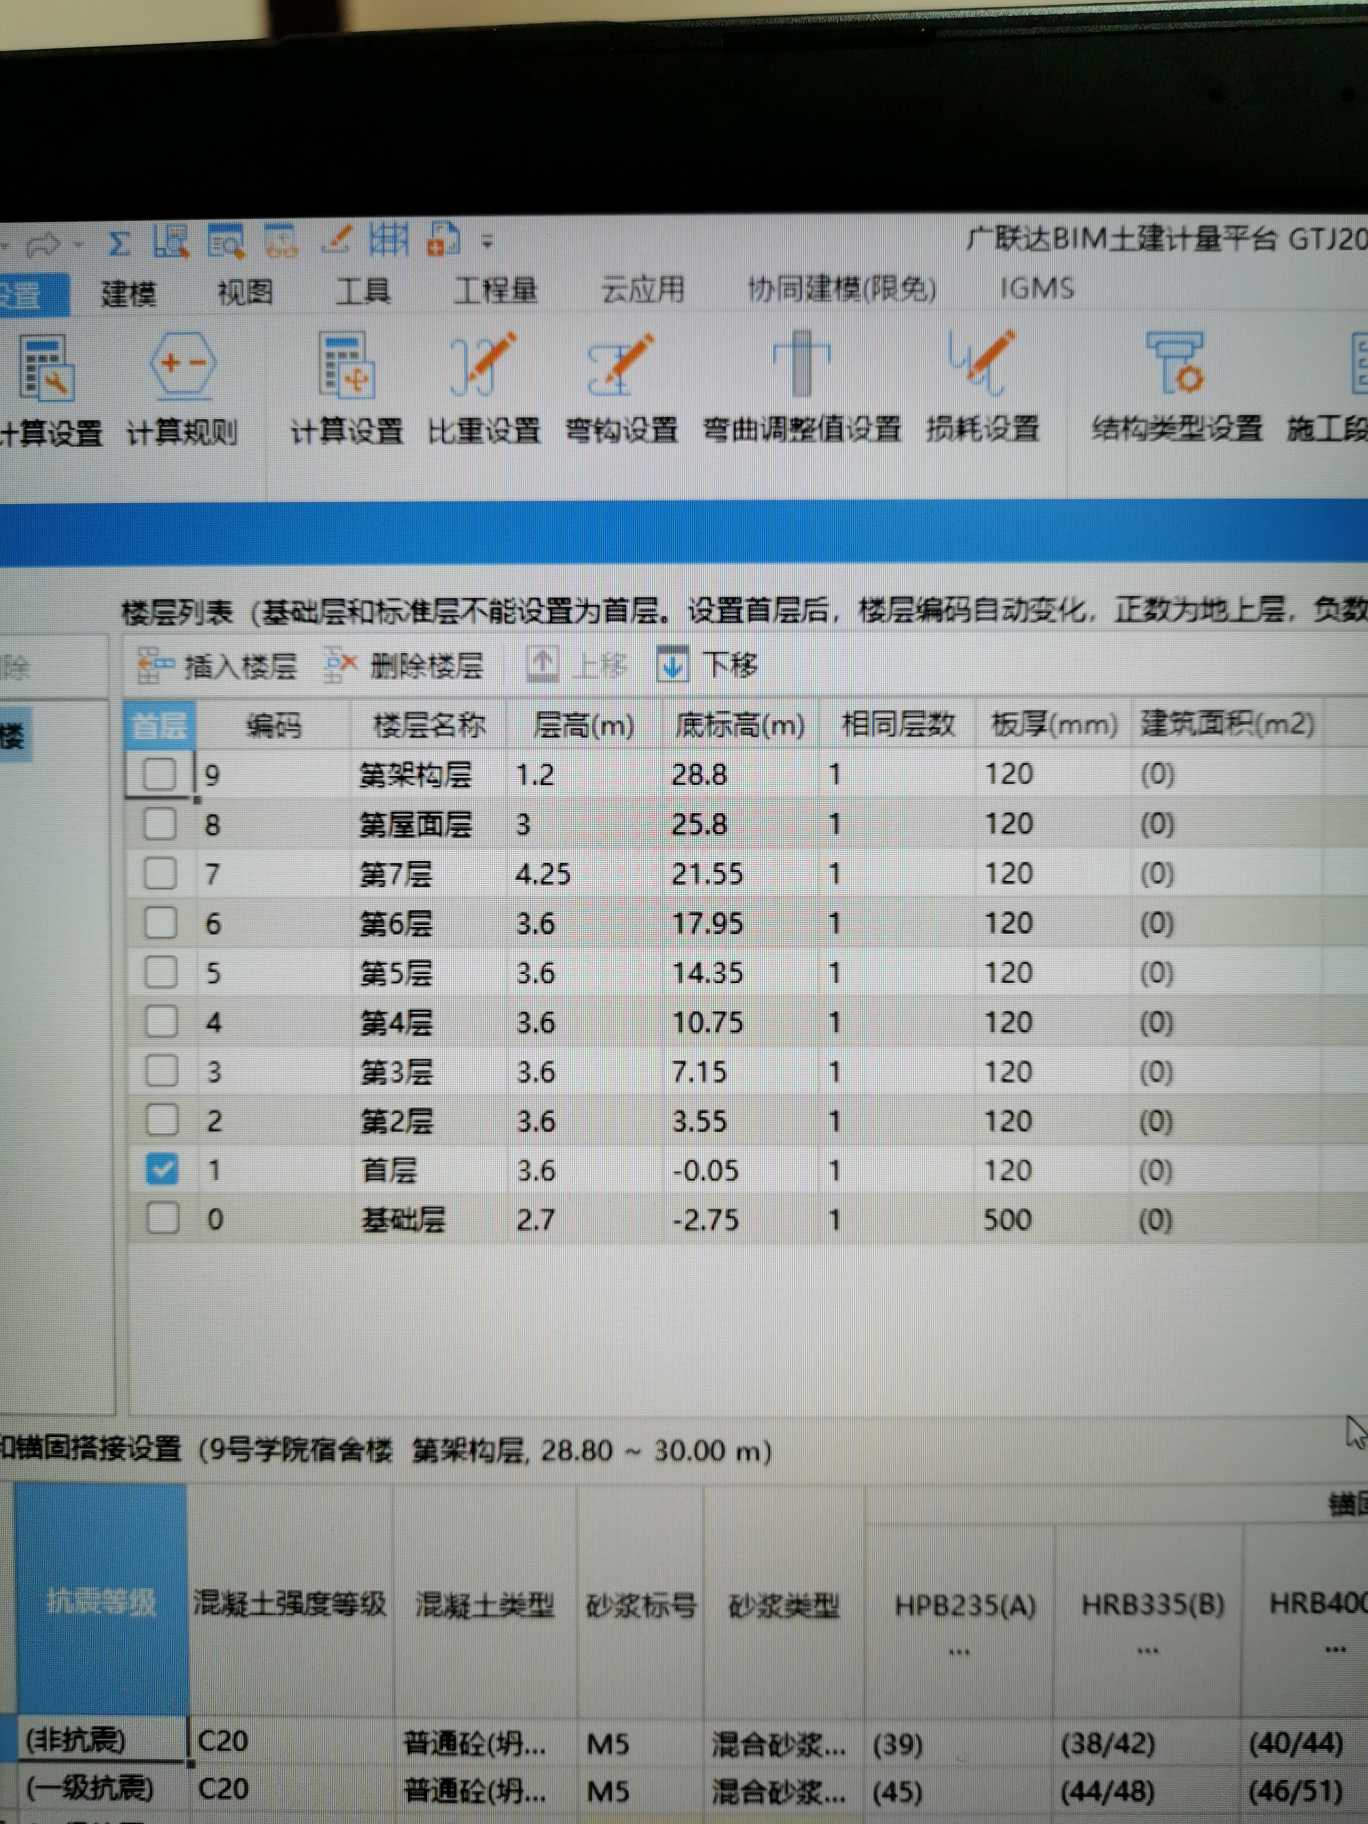Check the 首层 box for 第7层 row

pyautogui.click(x=161, y=873)
